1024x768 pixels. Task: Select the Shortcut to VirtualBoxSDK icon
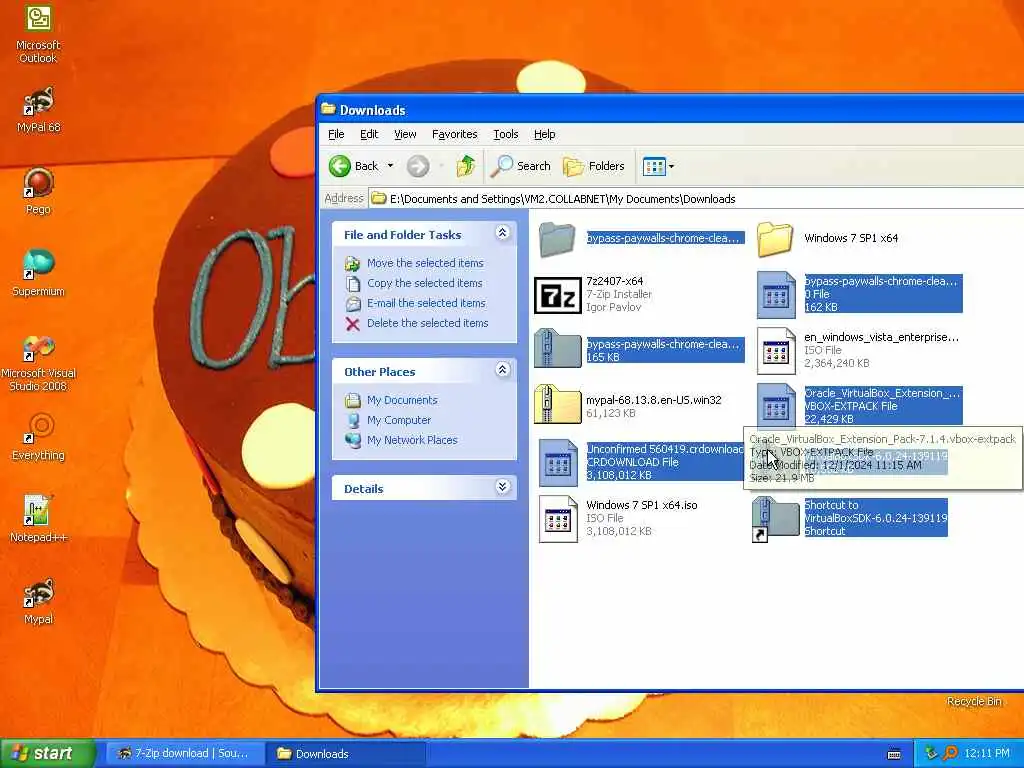(x=776, y=519)
